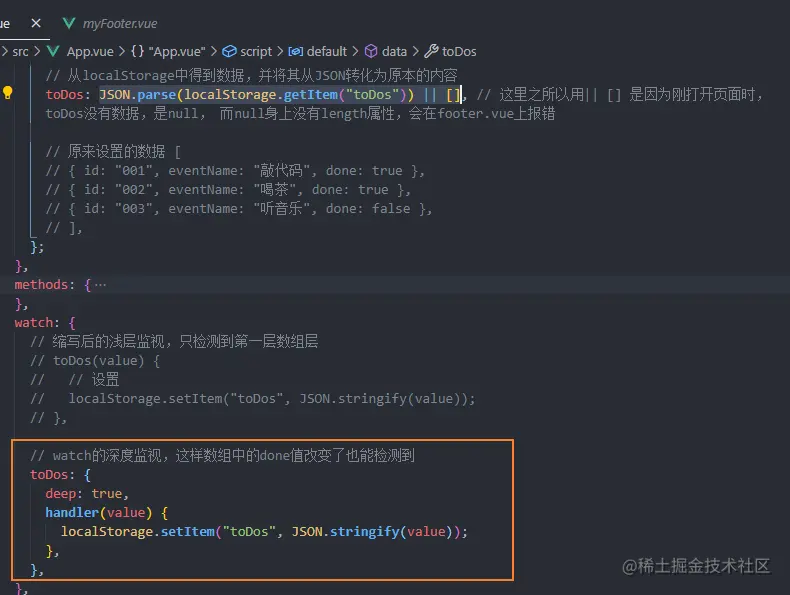The image size is (790, 595).
Task: Open the script breadcrumb
Action: coord(256,51)
